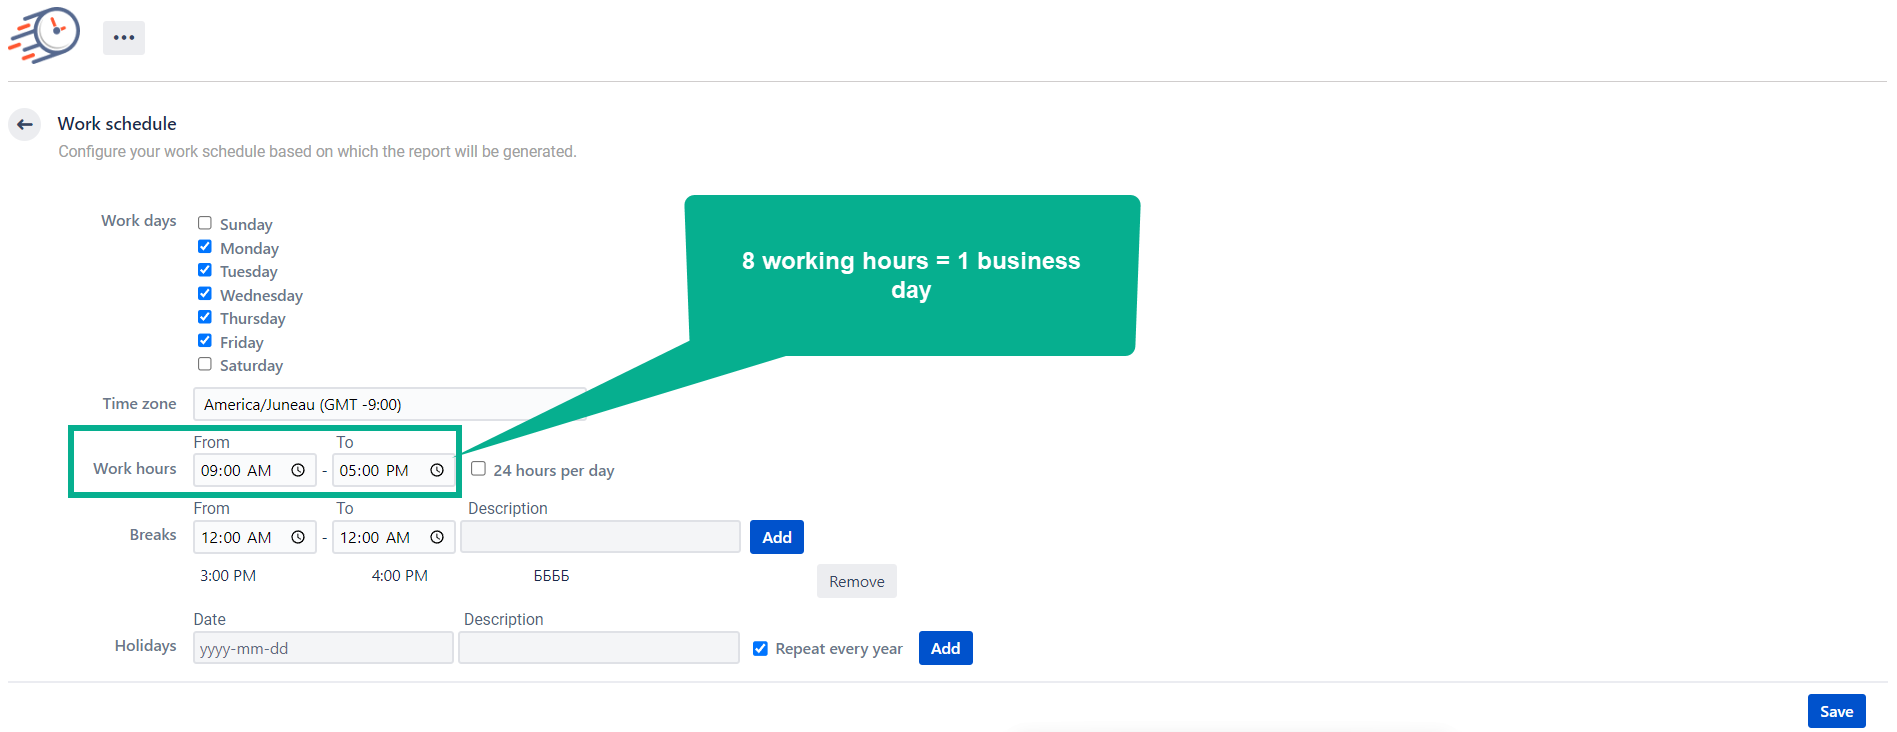The height and width of the screenshot is (732, 1897).
Task: Uncheck the Monday work day
Action: click(205, 247)
